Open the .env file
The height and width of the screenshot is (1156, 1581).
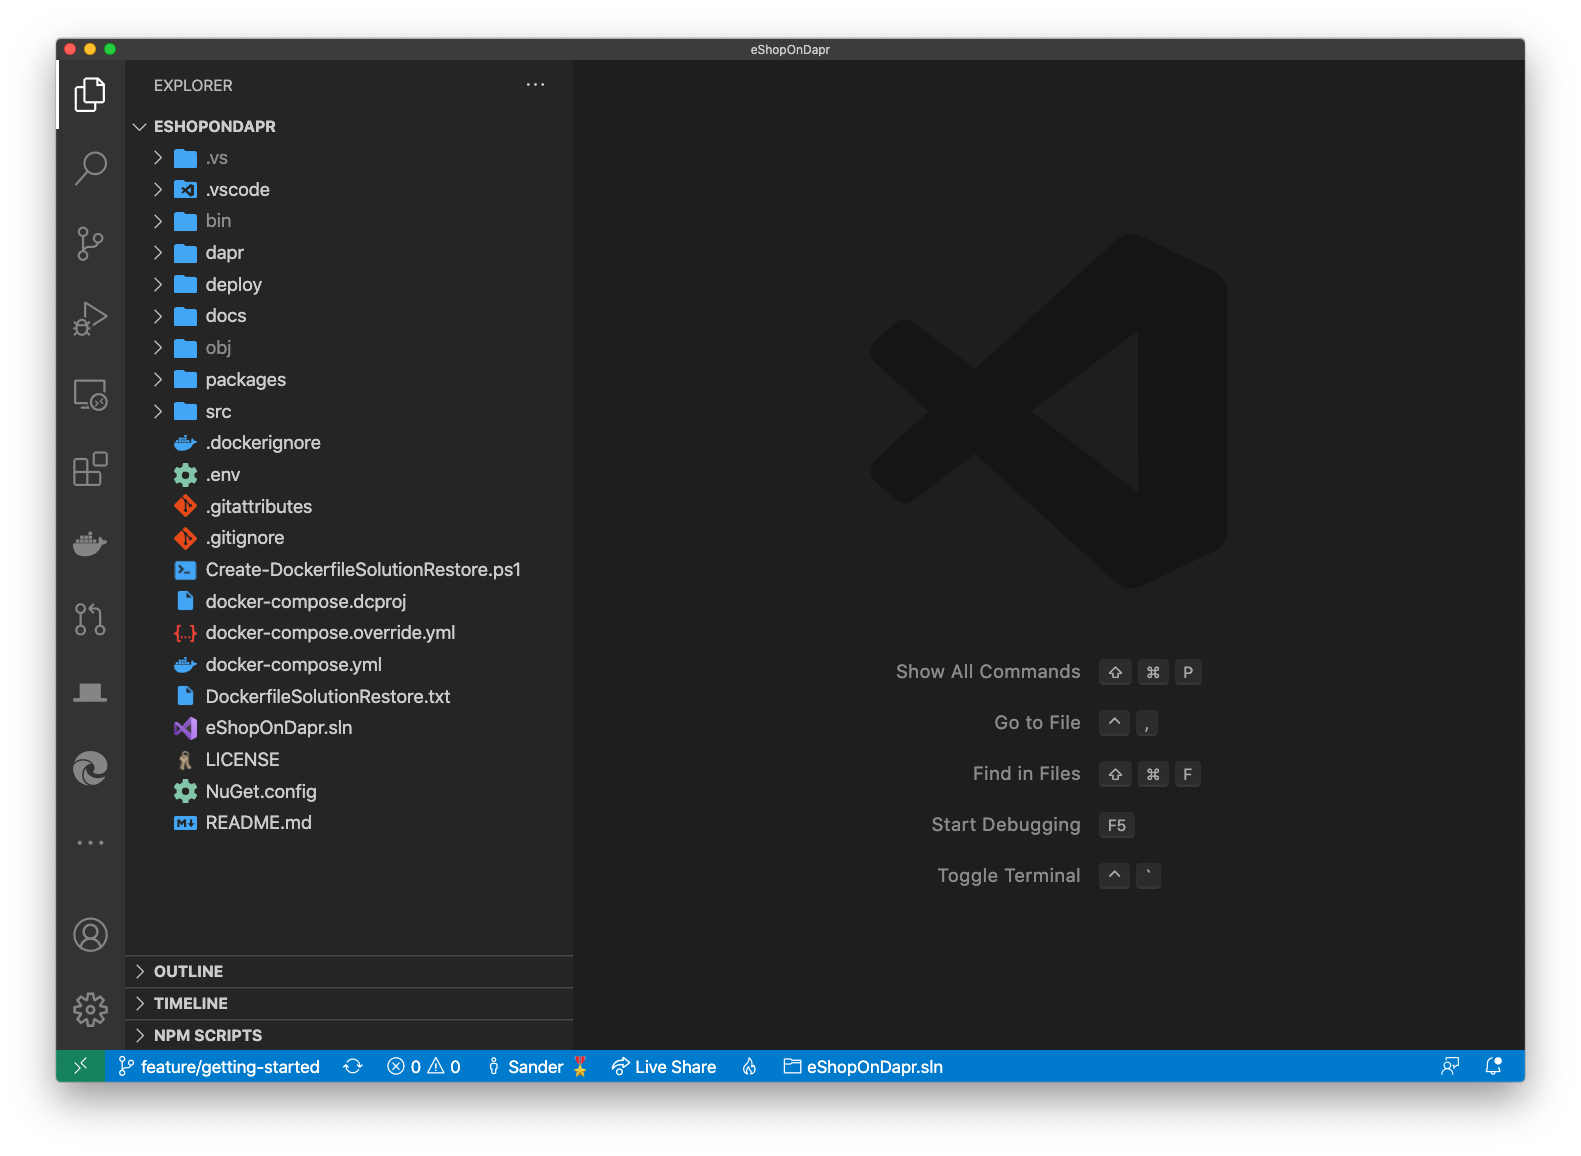coord(349,475)
